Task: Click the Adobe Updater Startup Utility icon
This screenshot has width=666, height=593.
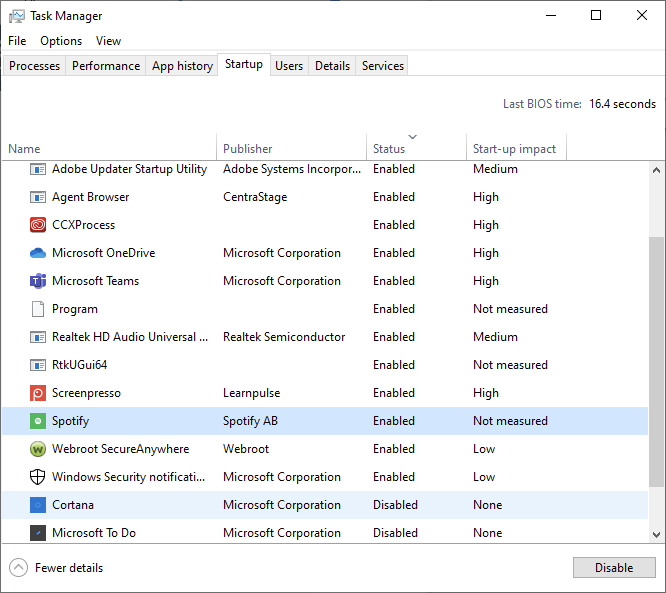Action: 38,169
